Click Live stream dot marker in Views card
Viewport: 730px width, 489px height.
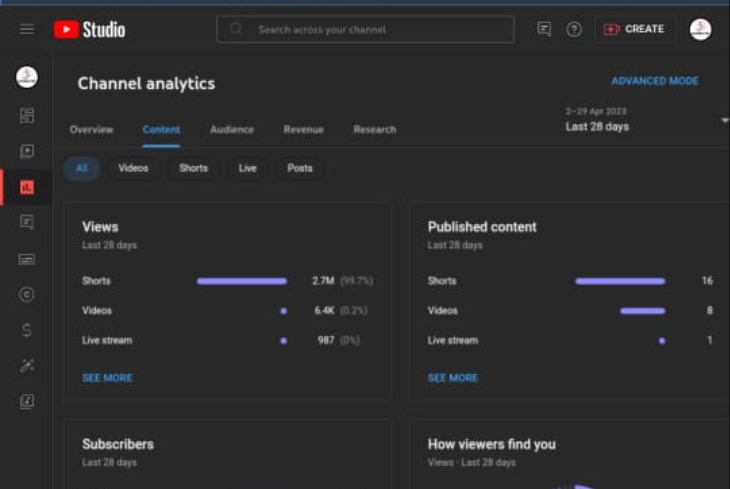(284, 340)
